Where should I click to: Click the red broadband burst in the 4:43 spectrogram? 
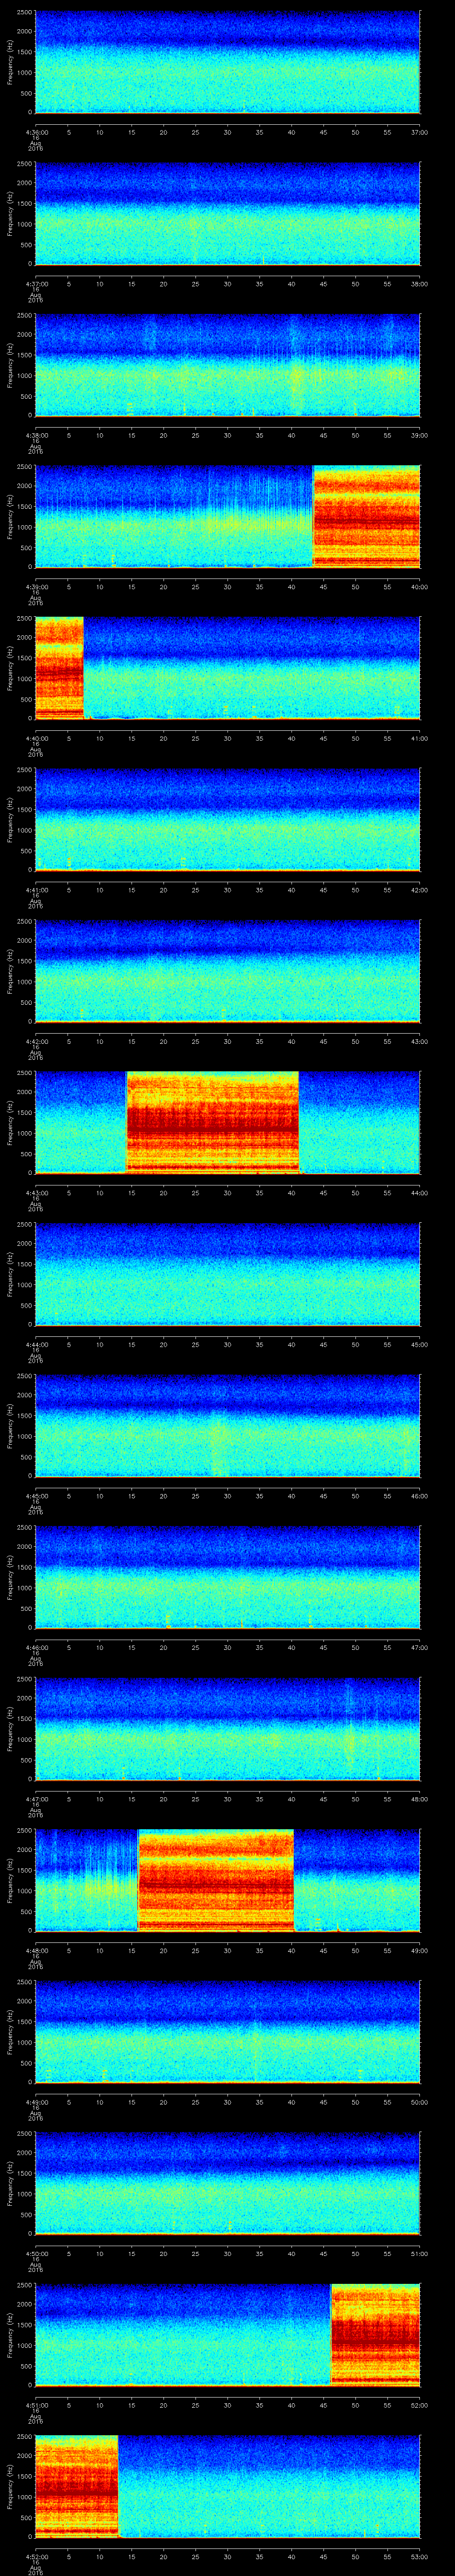click(x=212, y=1121)
